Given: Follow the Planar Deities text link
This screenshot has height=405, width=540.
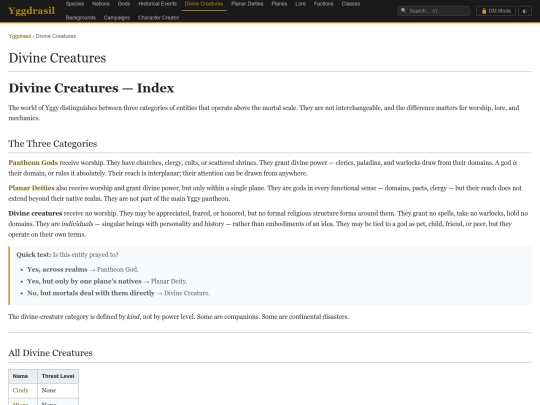Looking at the screenshot, I should pyautogui.click(x=31, y=188).
